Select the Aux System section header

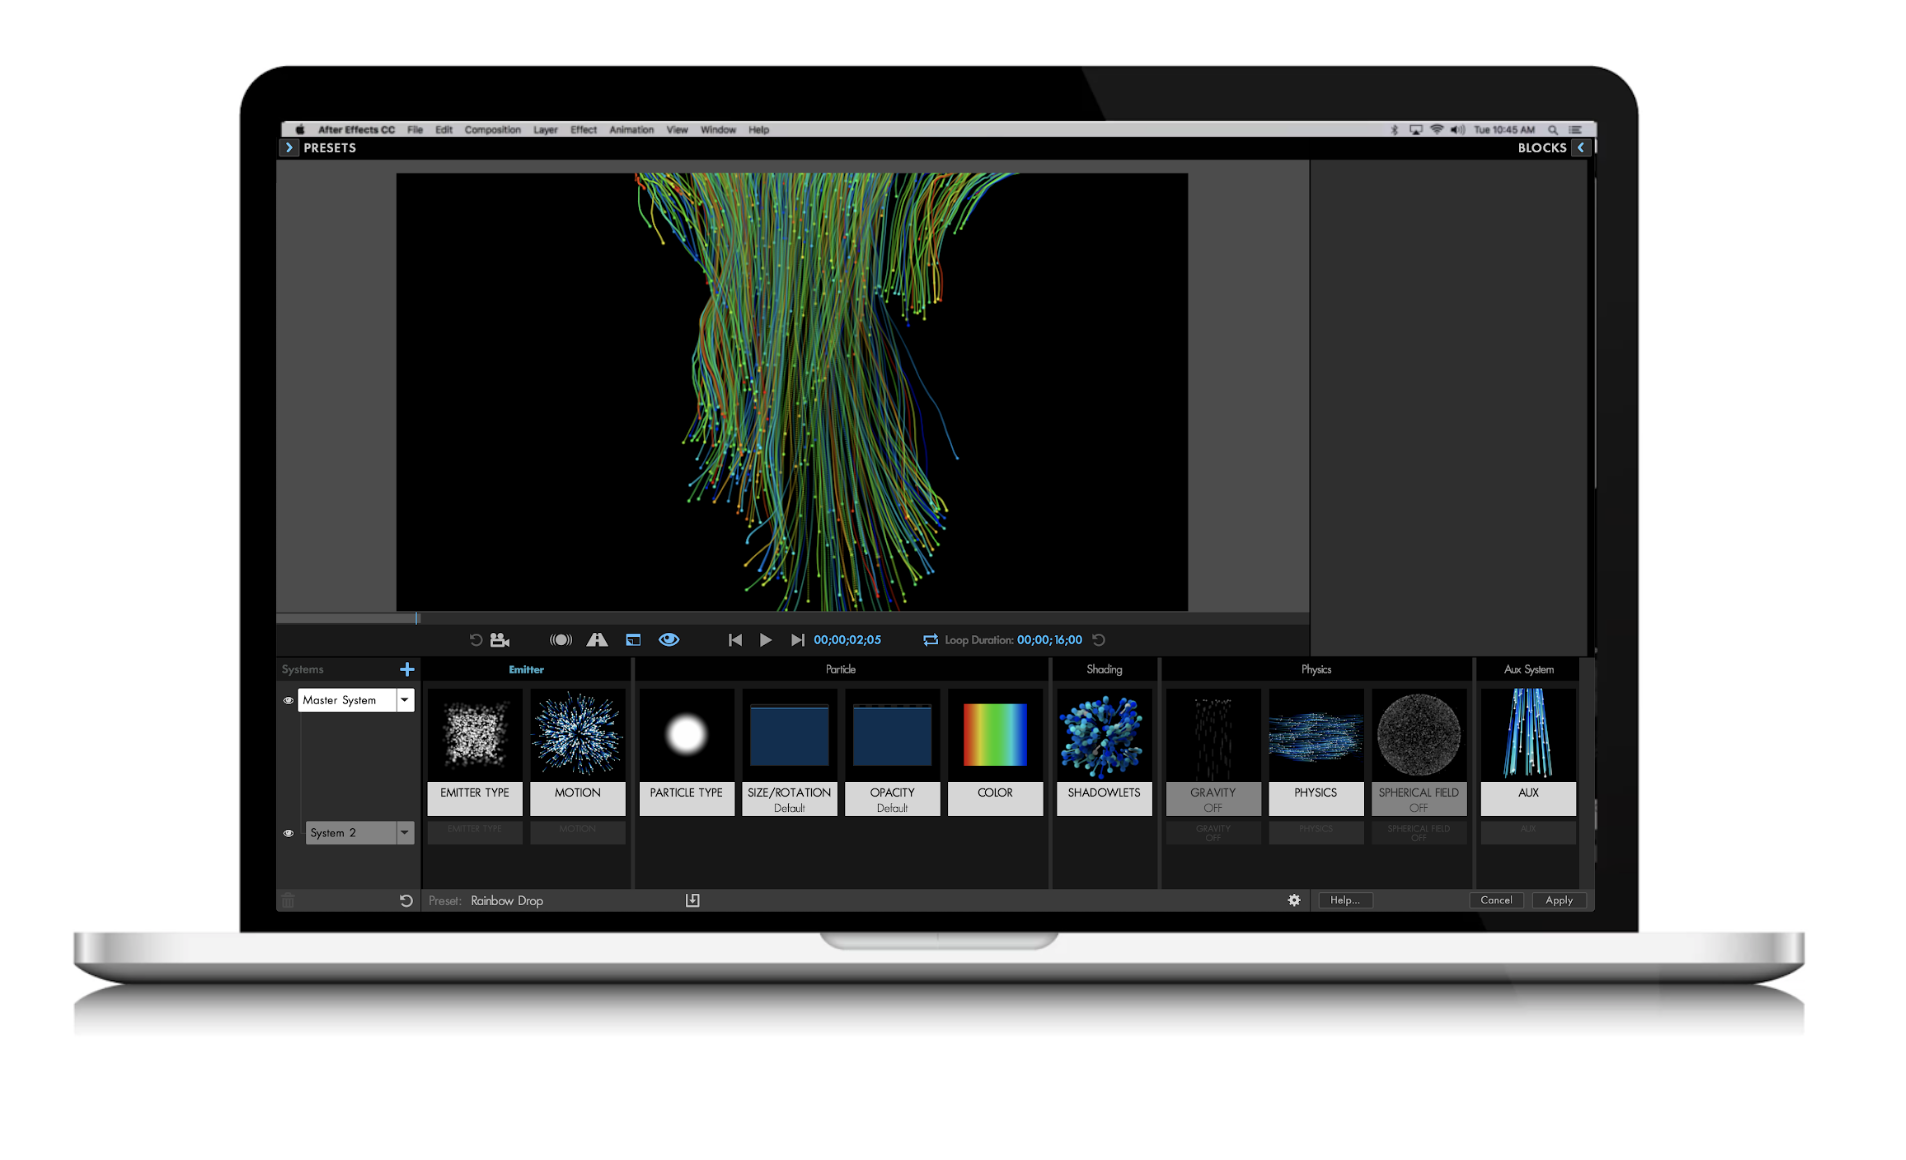click(x=1528, y=670)
